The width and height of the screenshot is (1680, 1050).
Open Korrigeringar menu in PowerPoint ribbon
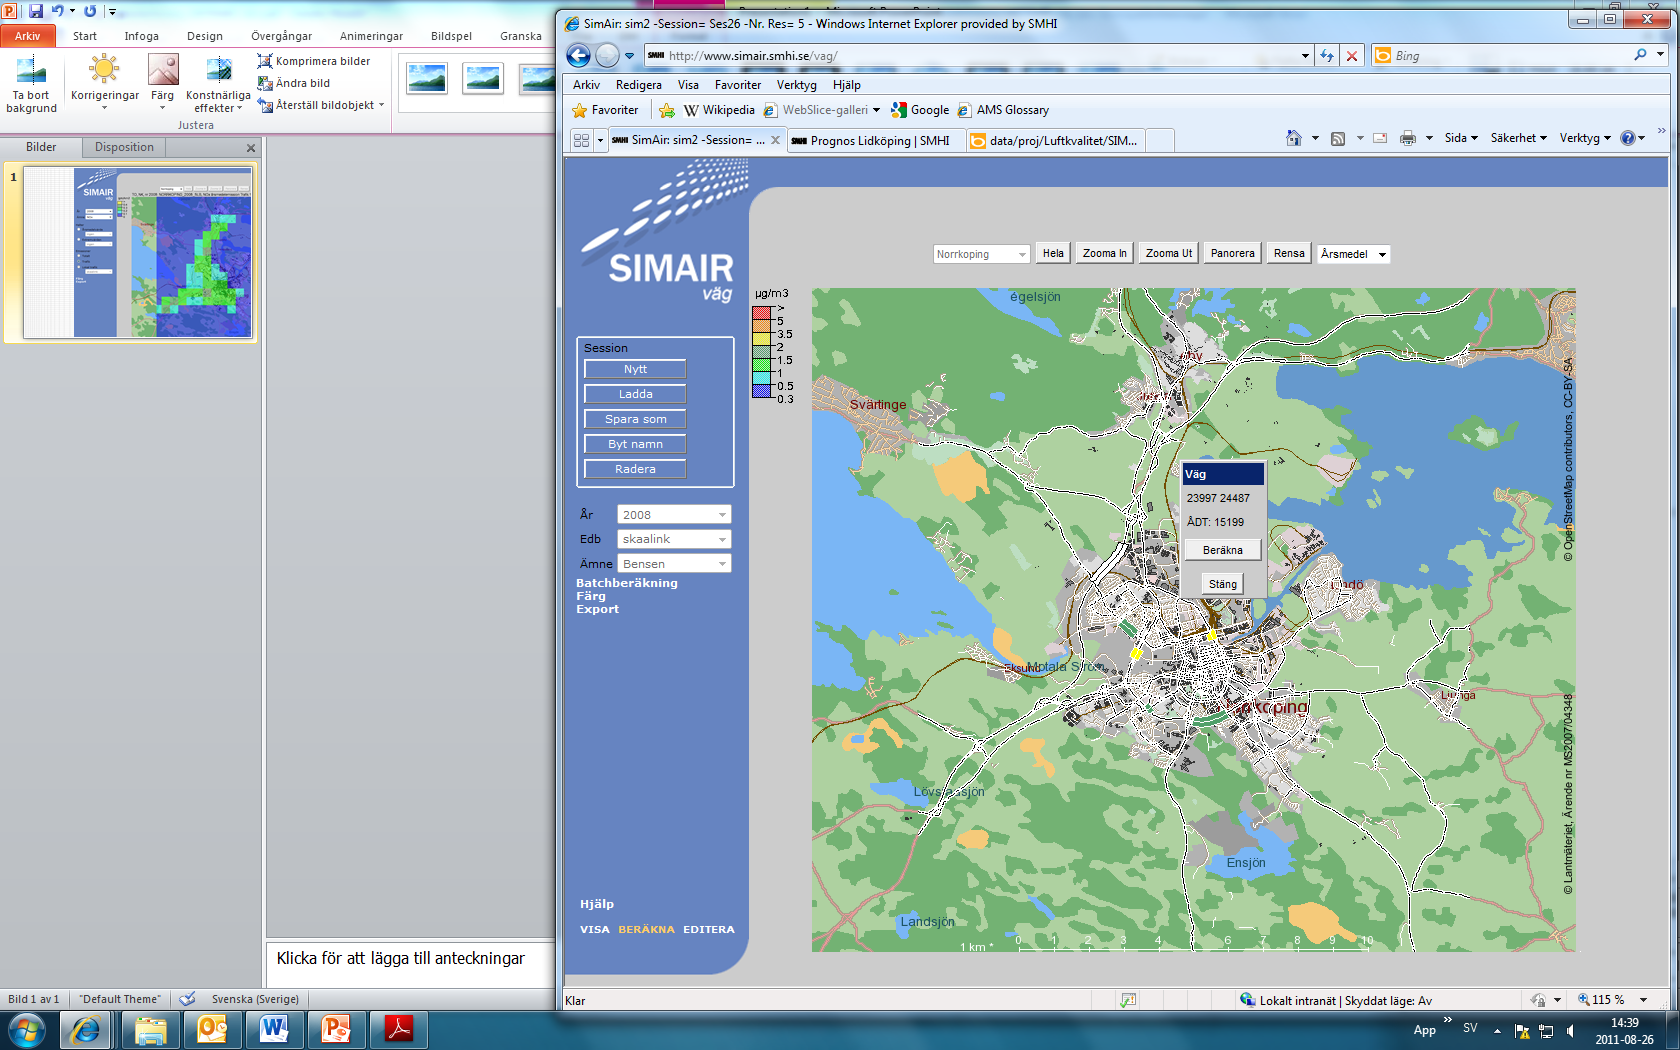[104, 82]
